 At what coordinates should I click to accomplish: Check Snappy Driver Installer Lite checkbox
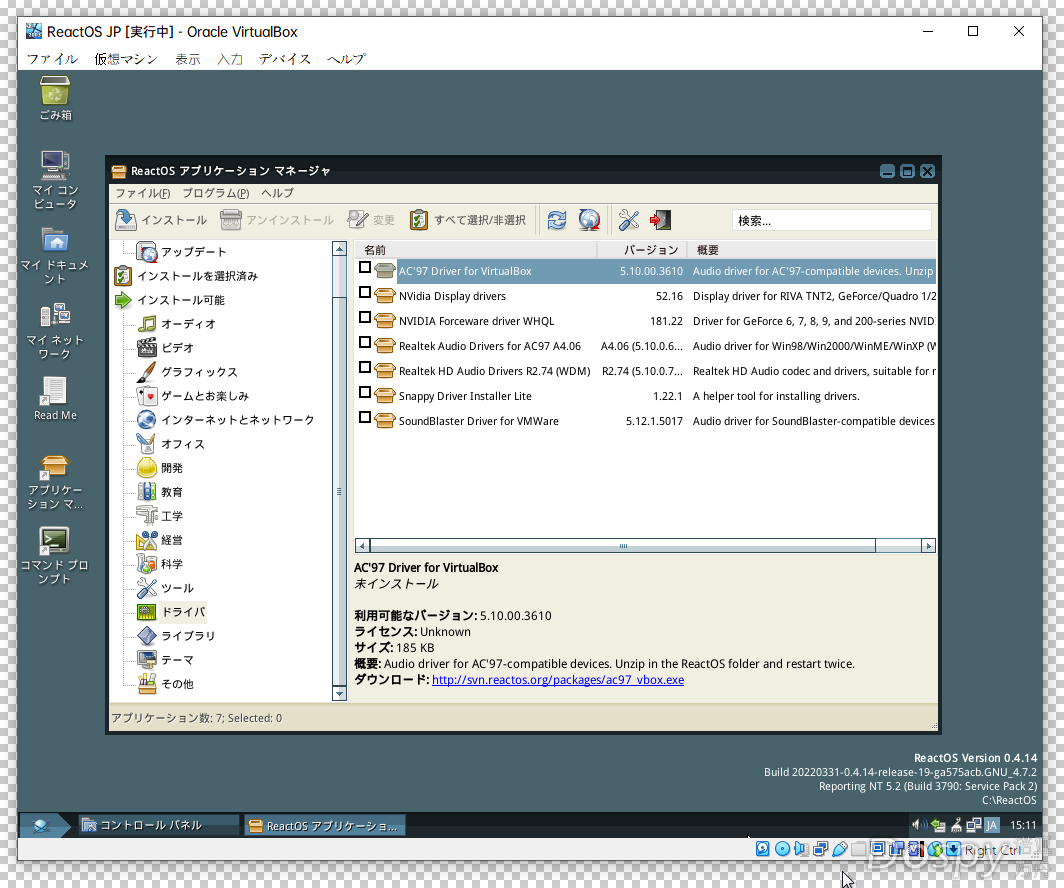(x=364, y=392)
